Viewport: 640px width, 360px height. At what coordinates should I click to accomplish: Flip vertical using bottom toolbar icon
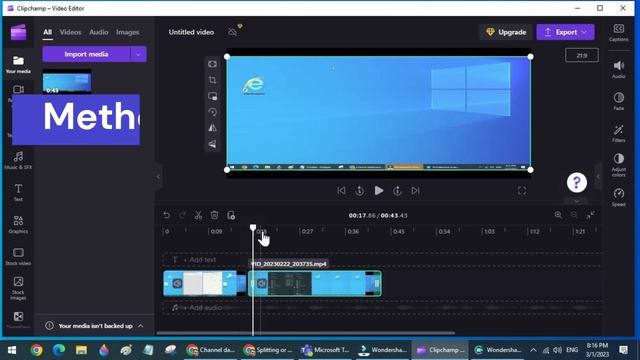[212, 144]
